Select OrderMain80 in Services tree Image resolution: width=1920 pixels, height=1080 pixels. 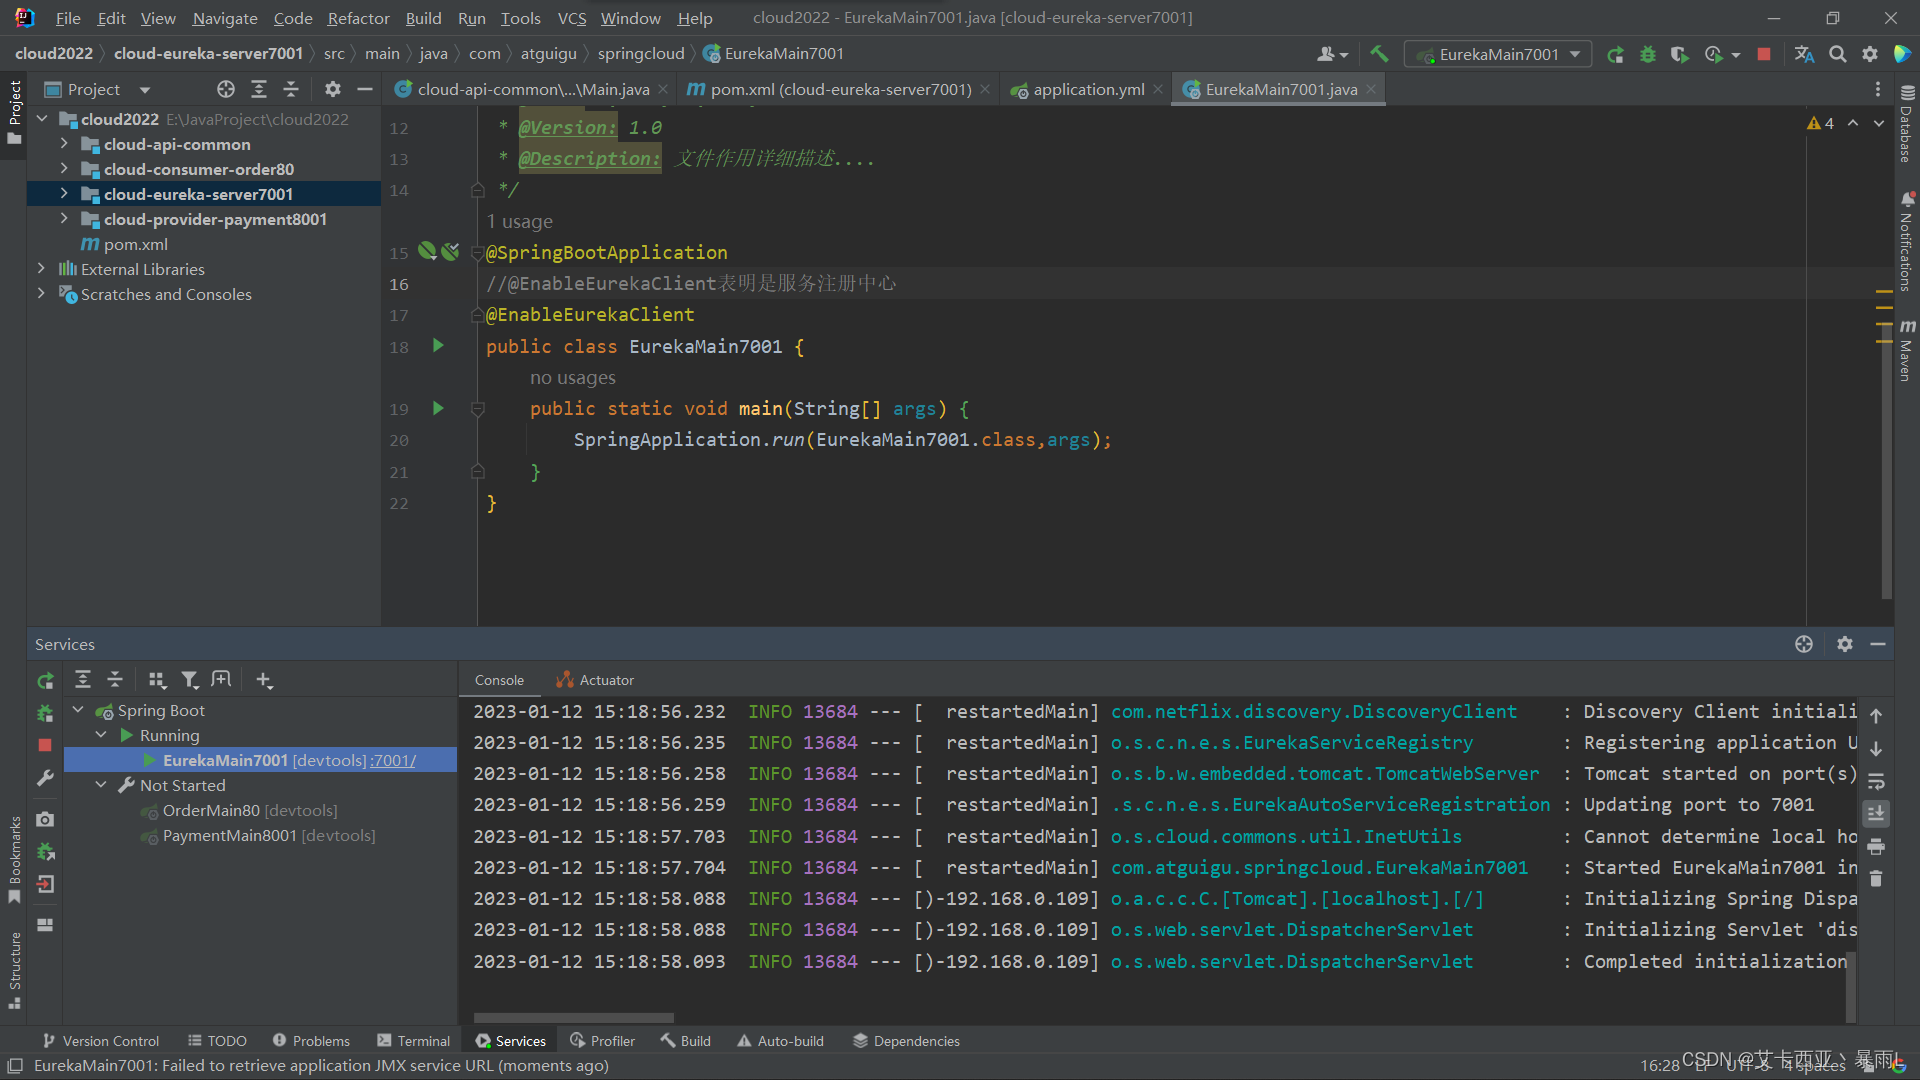(x=211, y=810)
